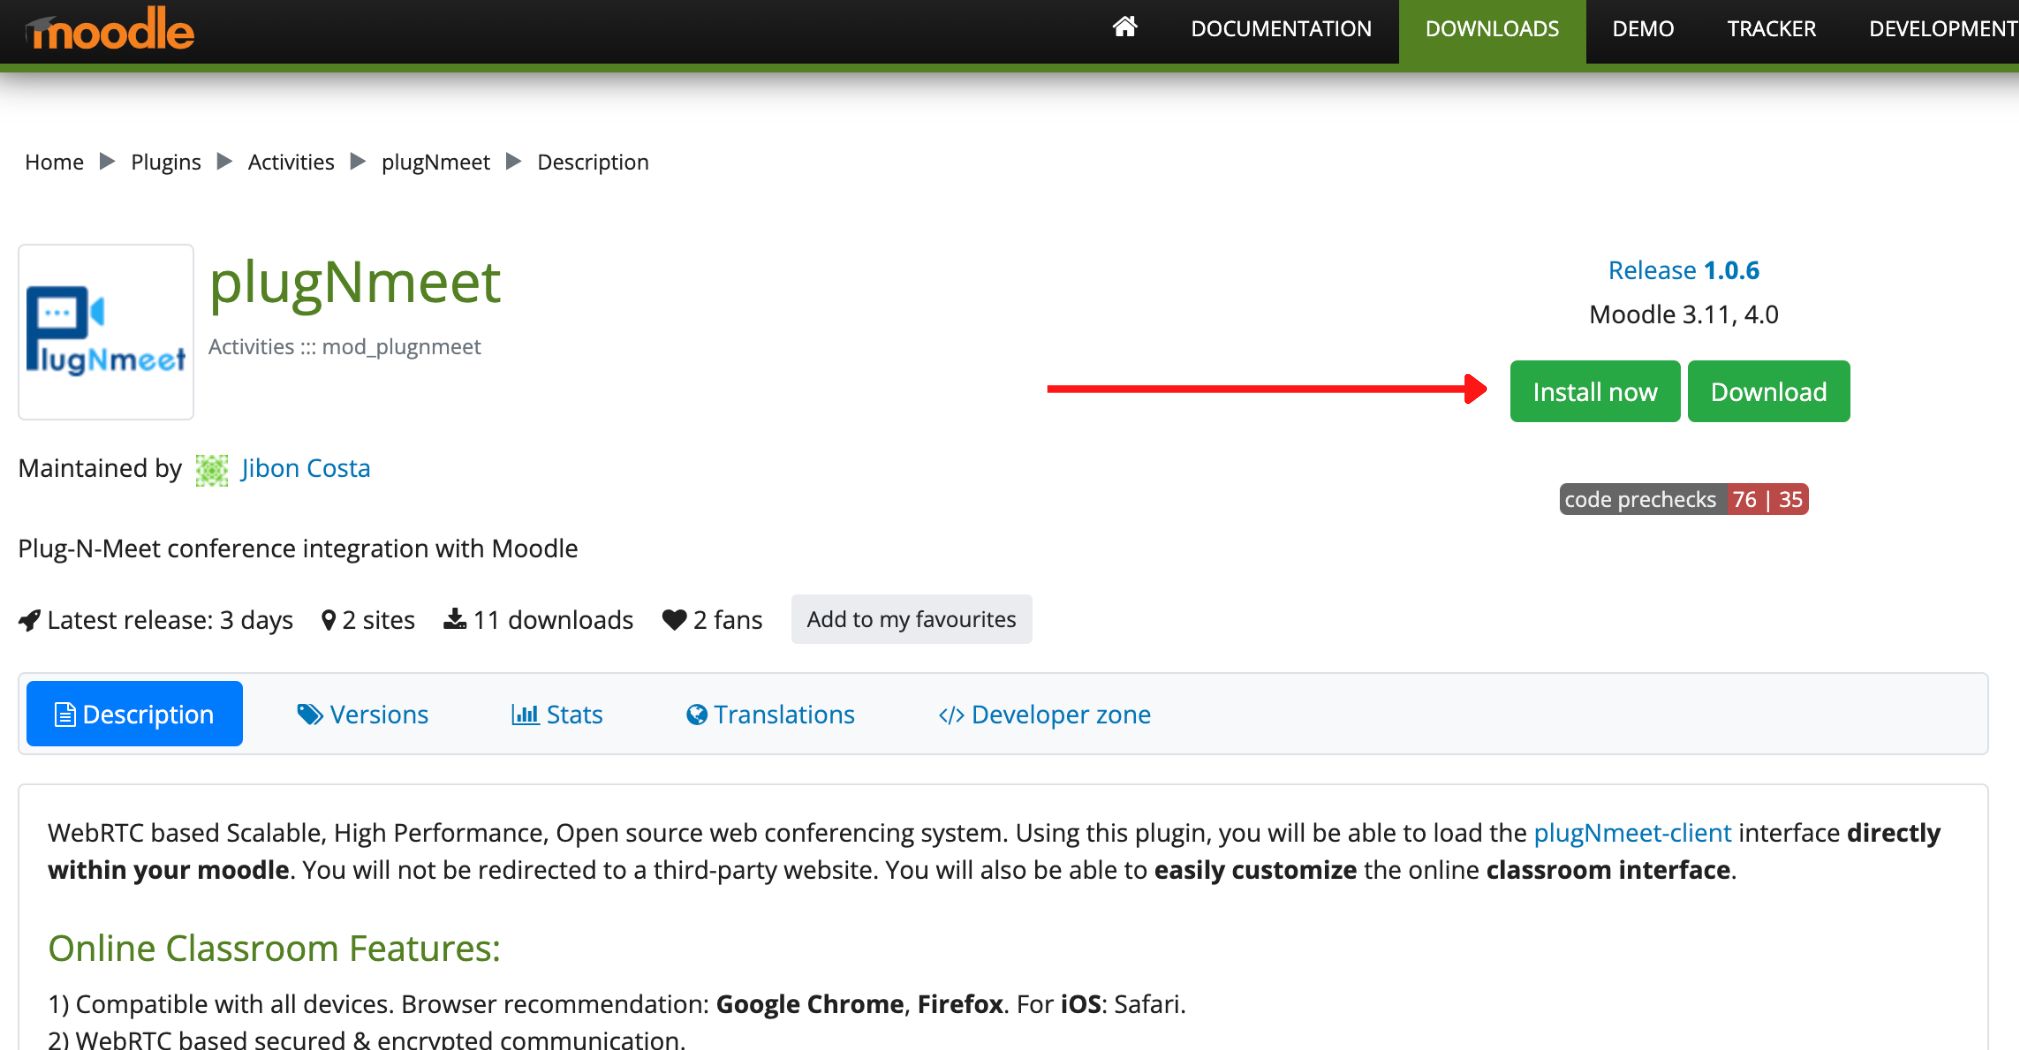The width and height of the screenshot is (2019, 1050).
Task: Navigate to Plugins via the breadcrumb
Action: [x=166, y=161]
